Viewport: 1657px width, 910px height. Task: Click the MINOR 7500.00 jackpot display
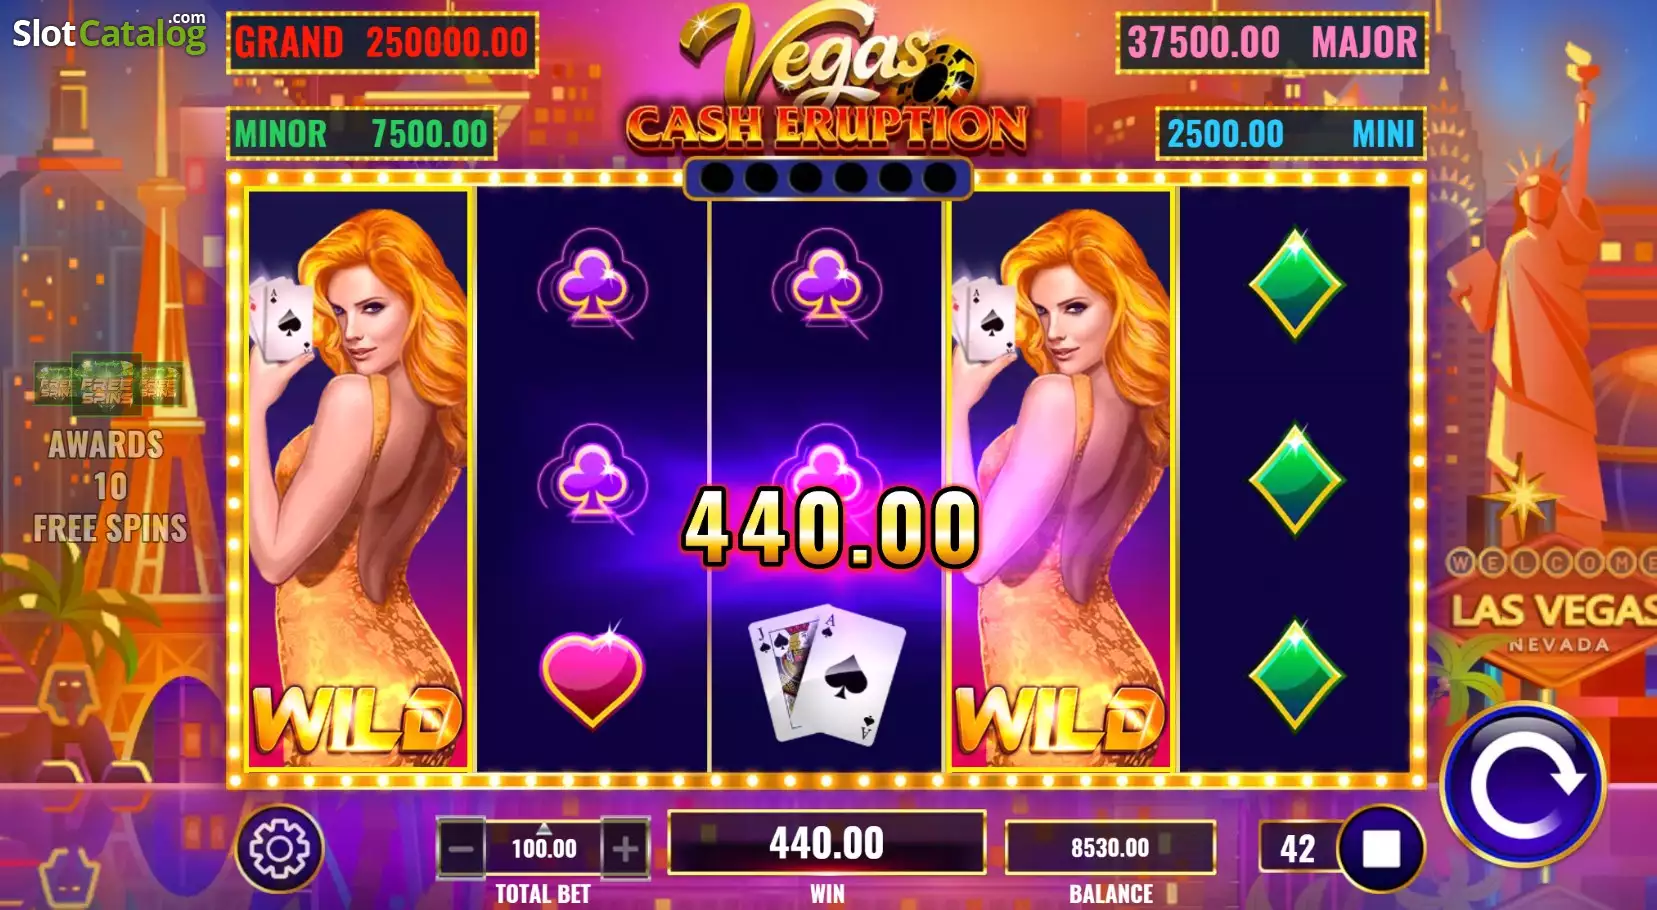(x=361, y=134)
